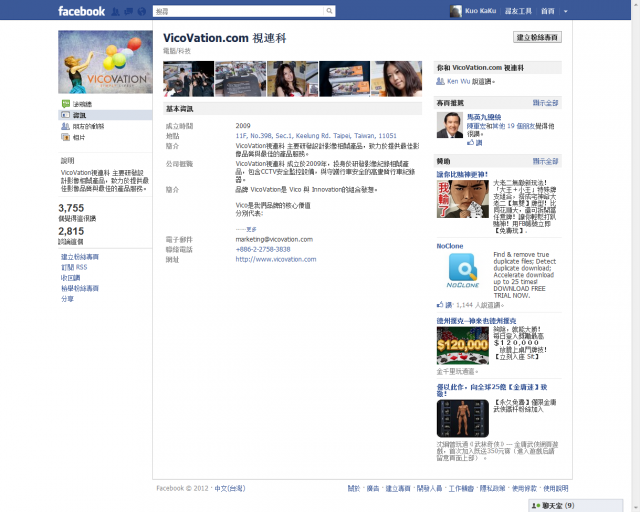
Task: Click the marketing@vicovation.com email text
Action: [274, 239]
